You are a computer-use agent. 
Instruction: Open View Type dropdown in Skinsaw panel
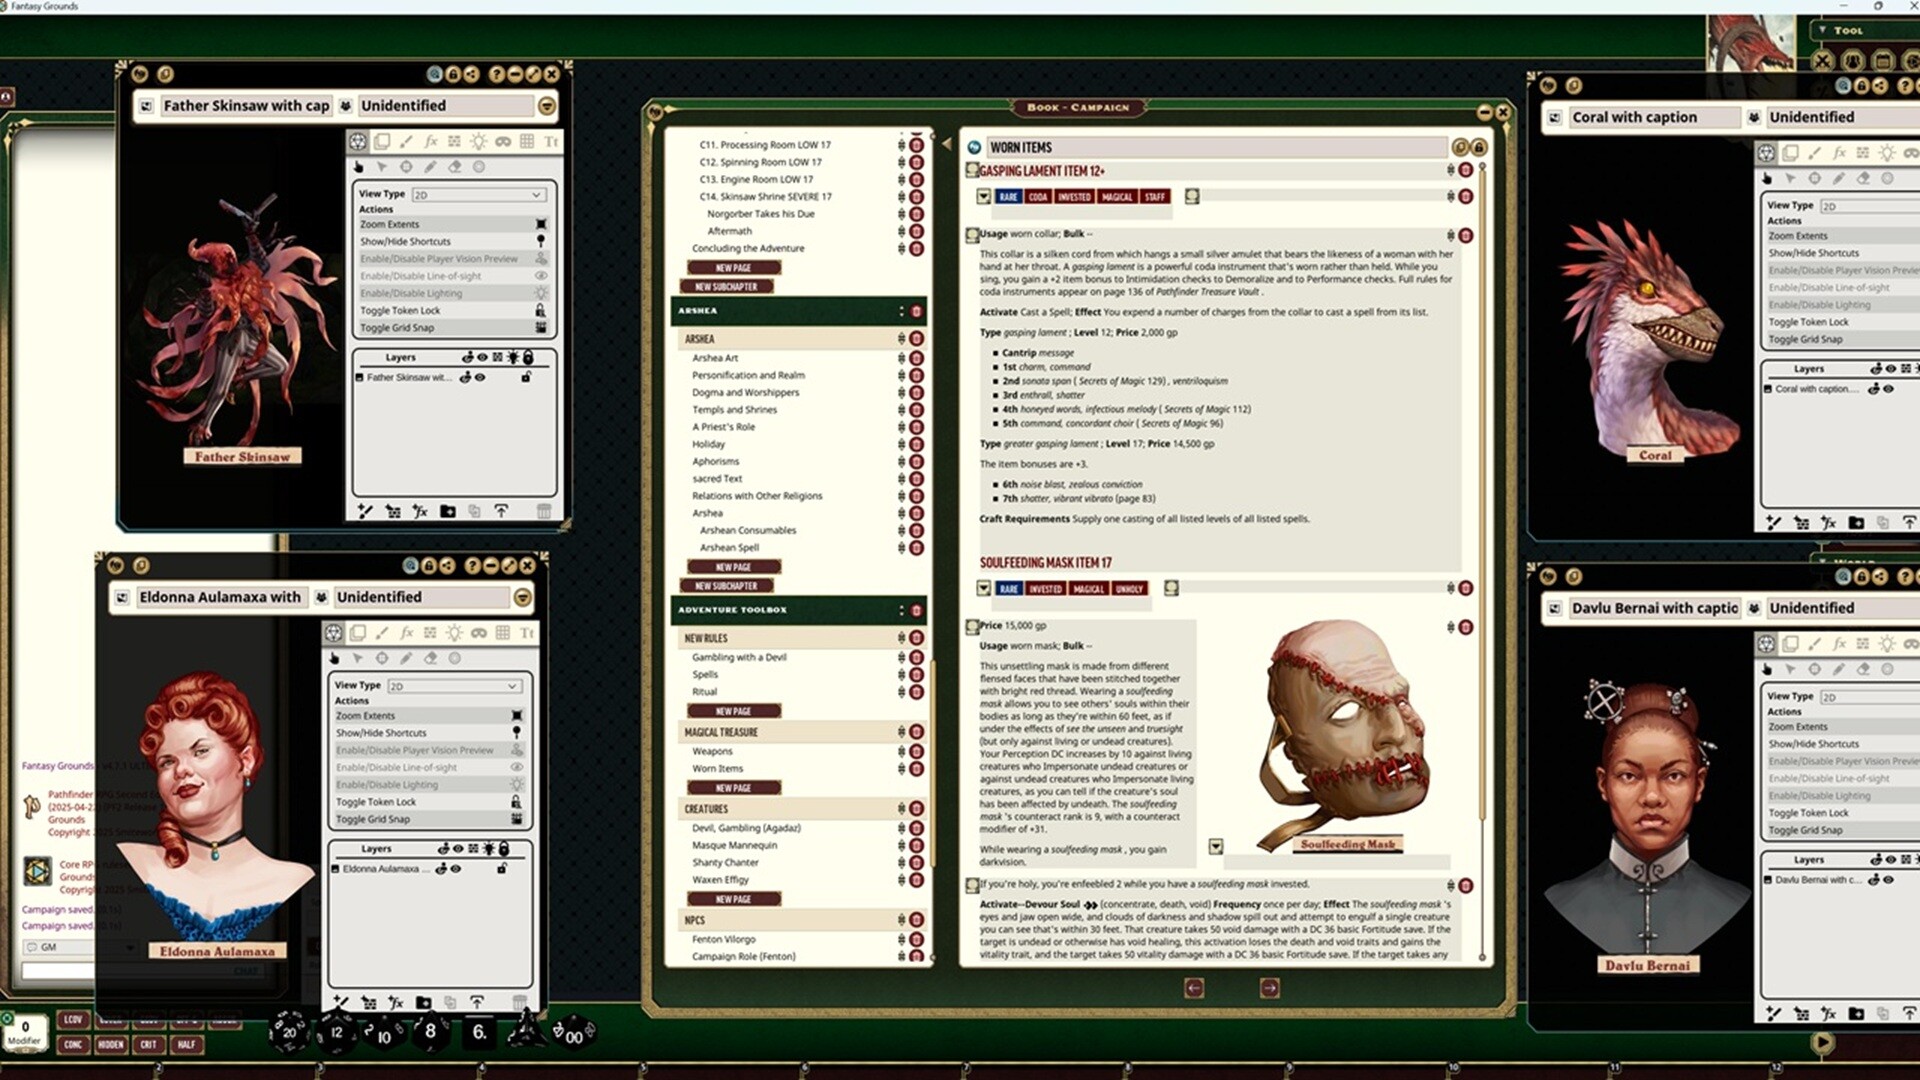coord(478,195)
